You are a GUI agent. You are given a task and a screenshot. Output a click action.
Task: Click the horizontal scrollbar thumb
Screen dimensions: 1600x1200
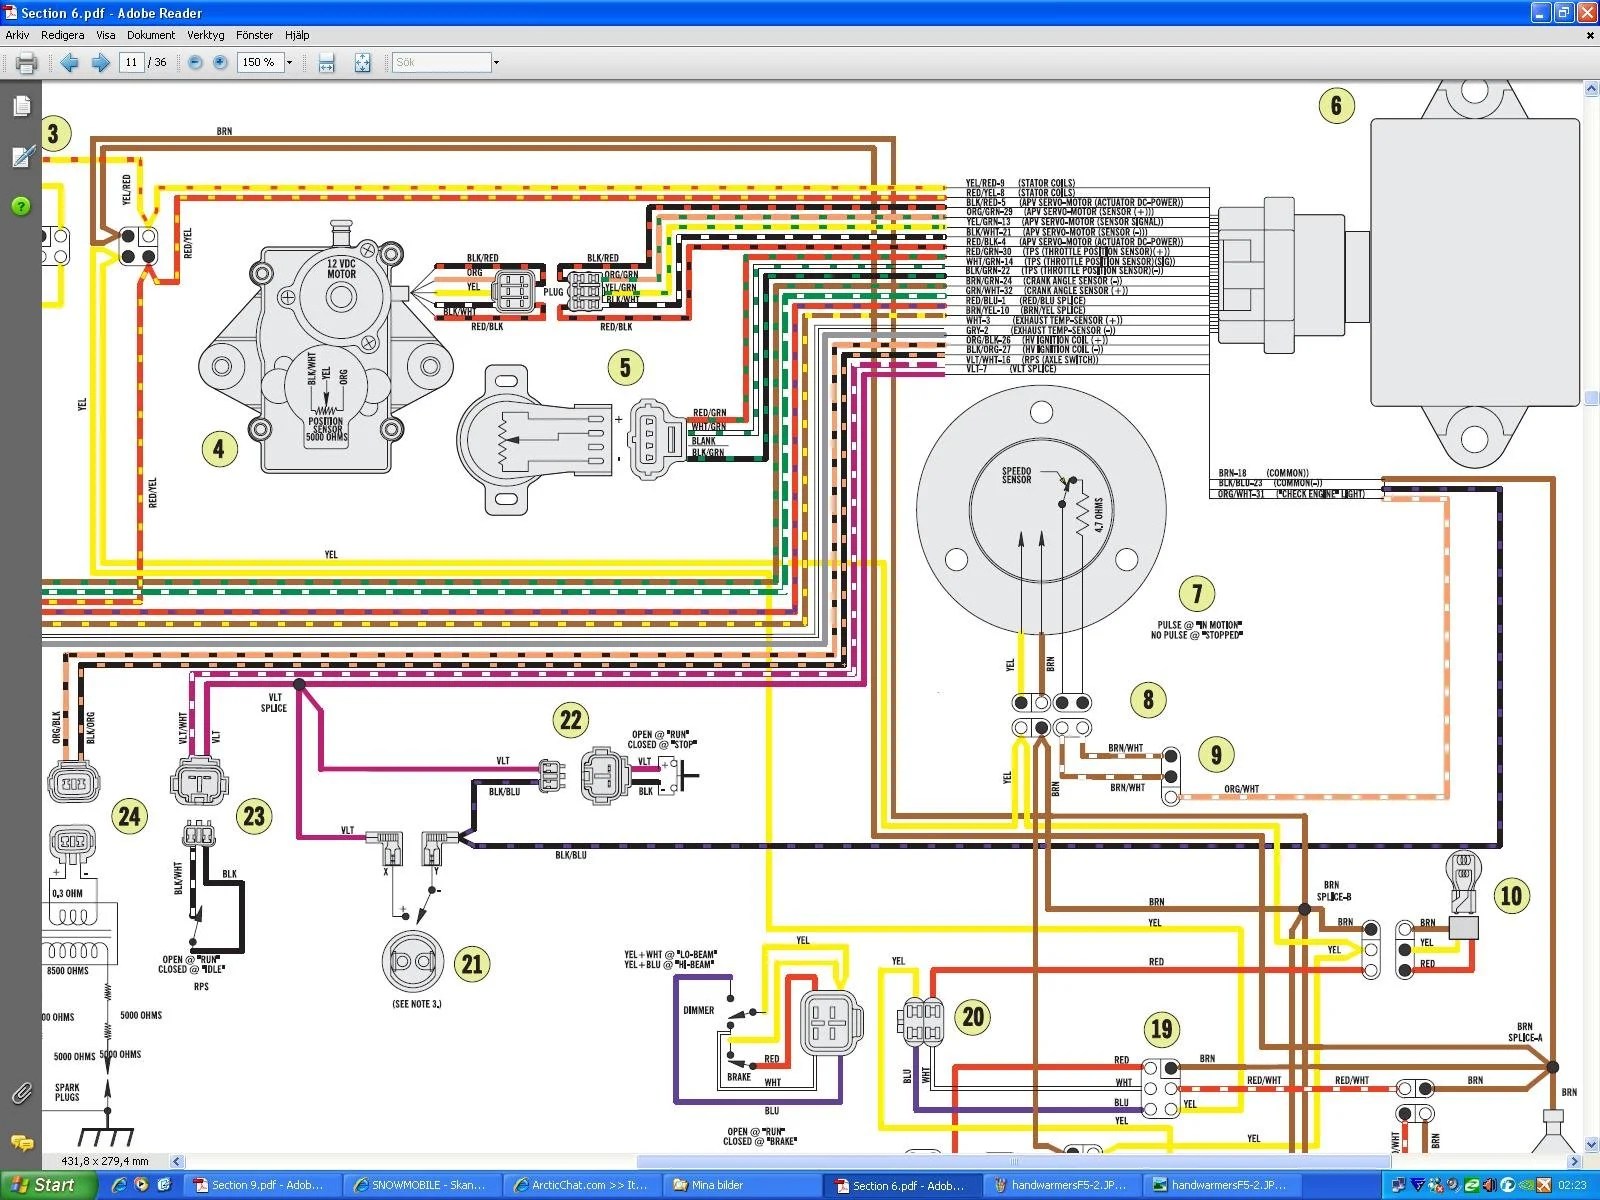[1013, 1162]
